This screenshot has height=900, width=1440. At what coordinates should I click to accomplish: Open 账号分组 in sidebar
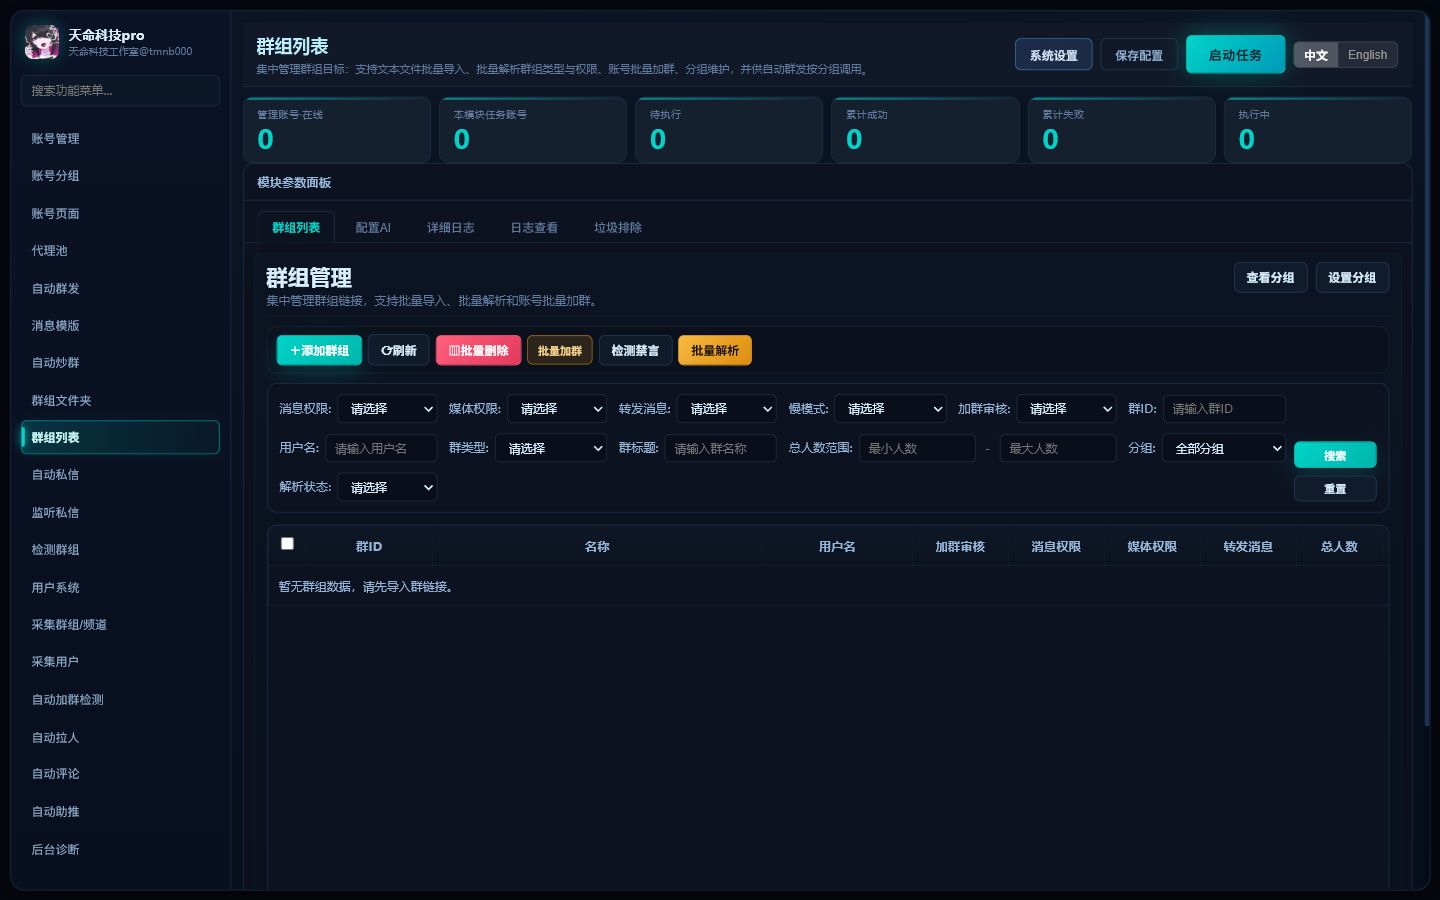coord(120,176)
